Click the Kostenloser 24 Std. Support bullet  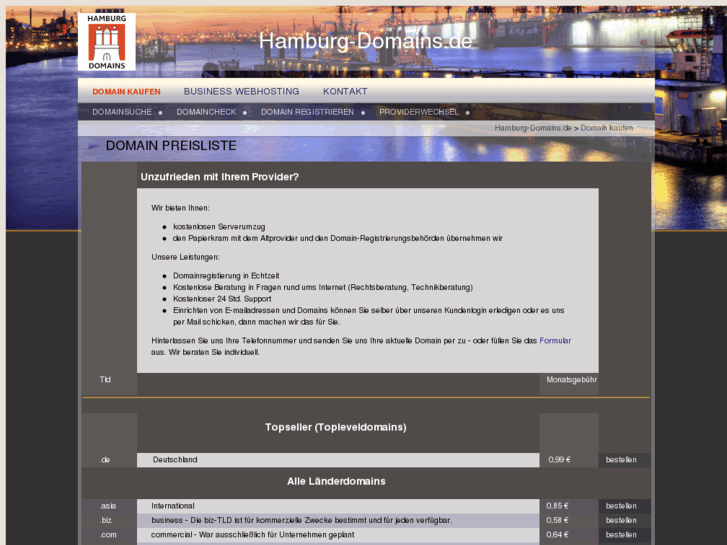pyautogui.click(x=222, y=299)
